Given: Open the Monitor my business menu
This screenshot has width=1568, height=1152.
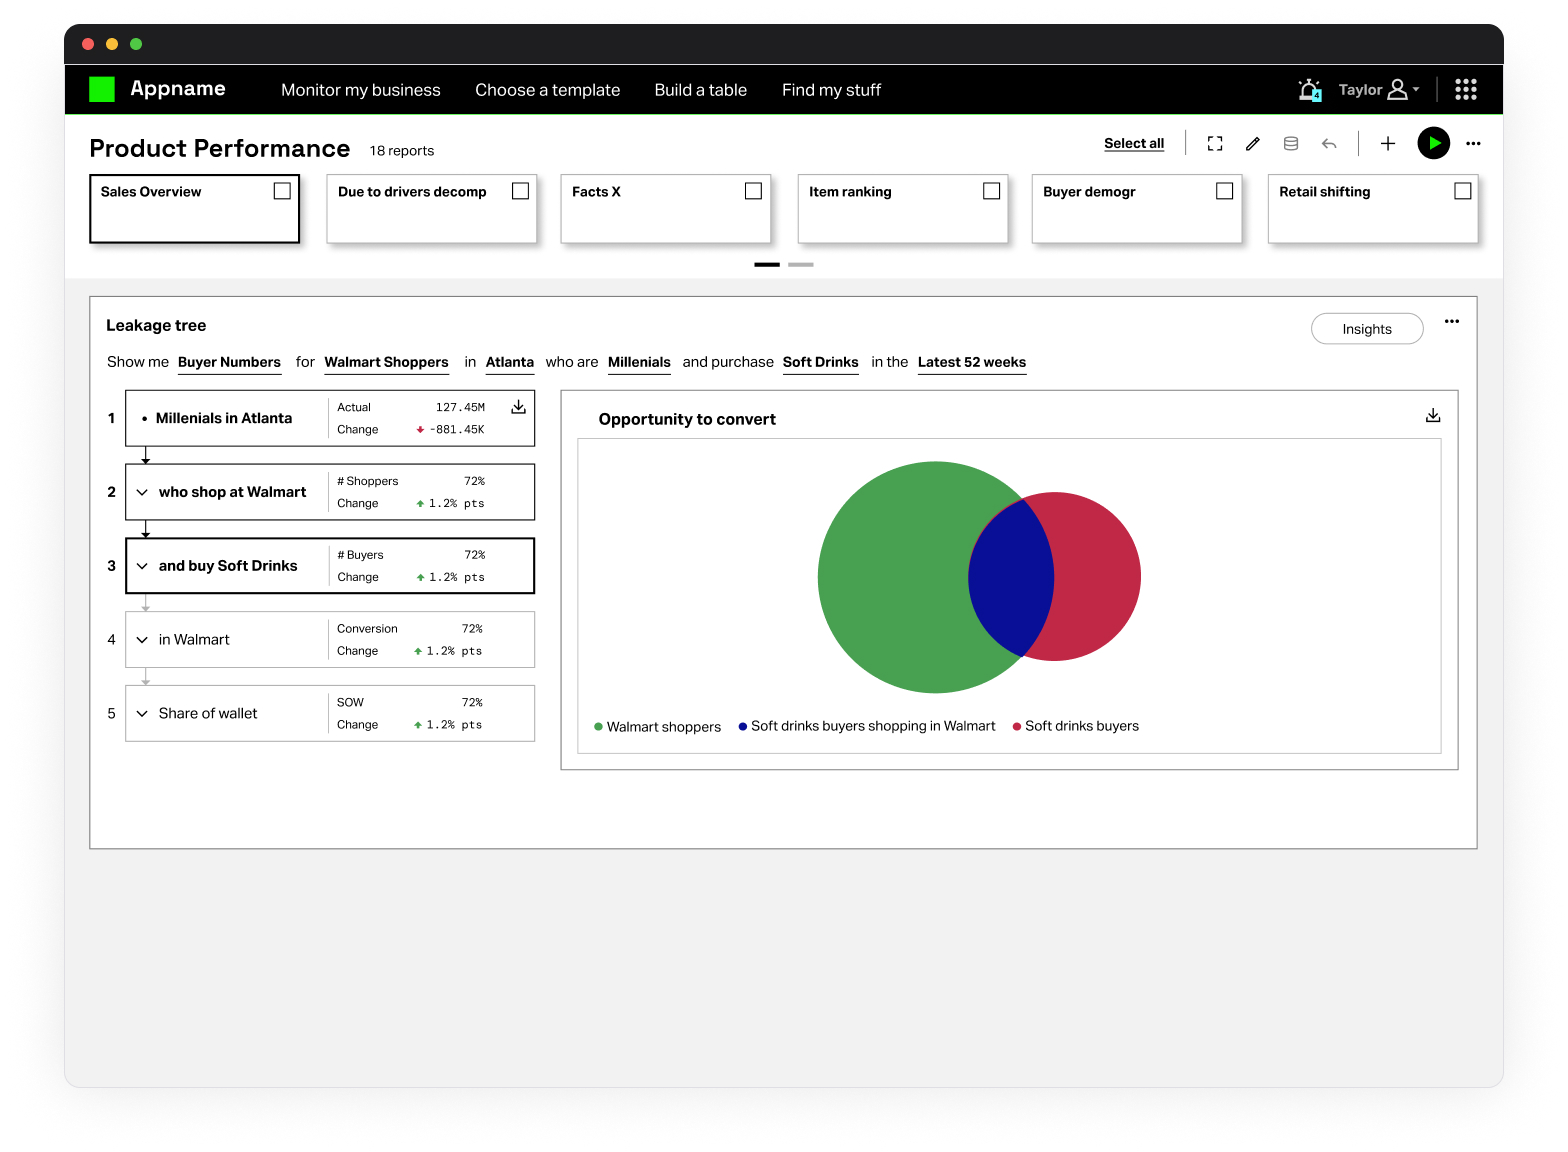Looking at the screenshot, I should [360, 90].
